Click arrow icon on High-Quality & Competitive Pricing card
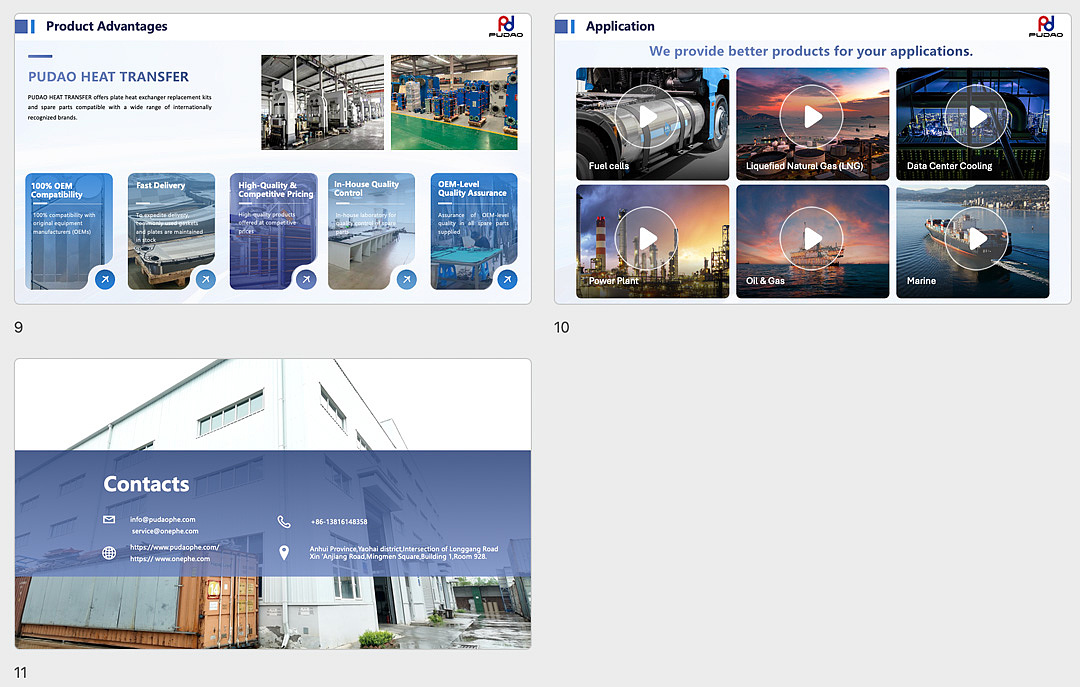1080x687 pixels. coord(307,279)
